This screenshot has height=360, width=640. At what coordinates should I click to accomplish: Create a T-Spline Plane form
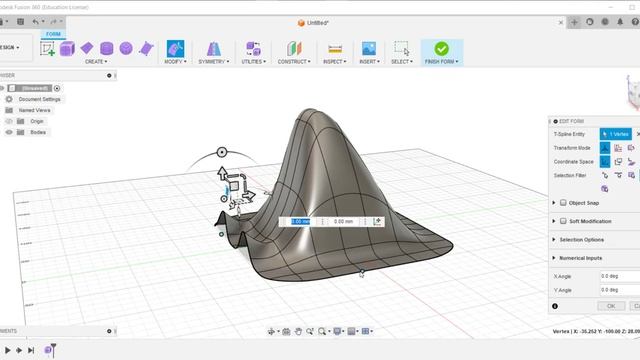[87, 48]
